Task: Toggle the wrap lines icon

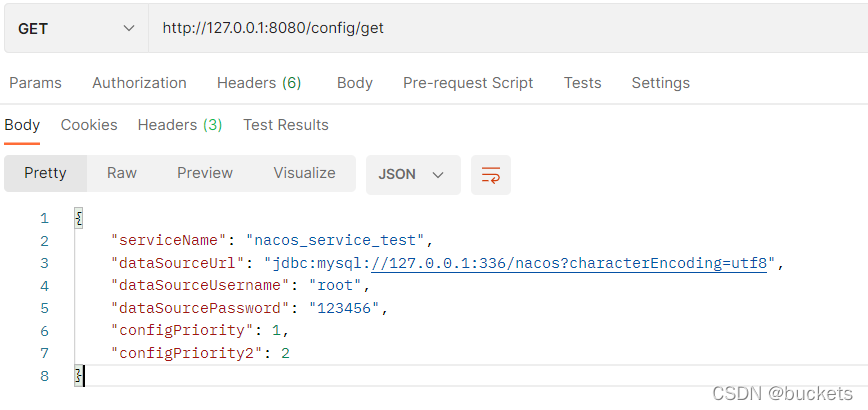Action: point(490,174)
